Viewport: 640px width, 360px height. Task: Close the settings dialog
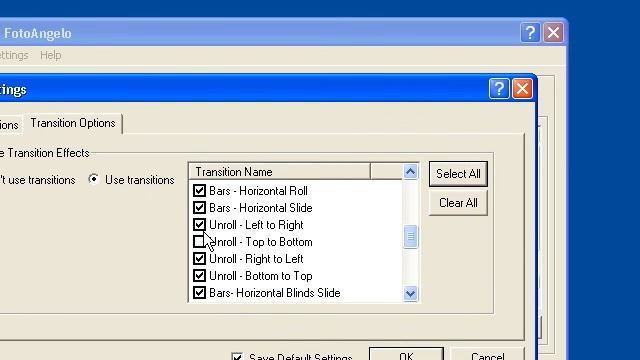(522, 89)
